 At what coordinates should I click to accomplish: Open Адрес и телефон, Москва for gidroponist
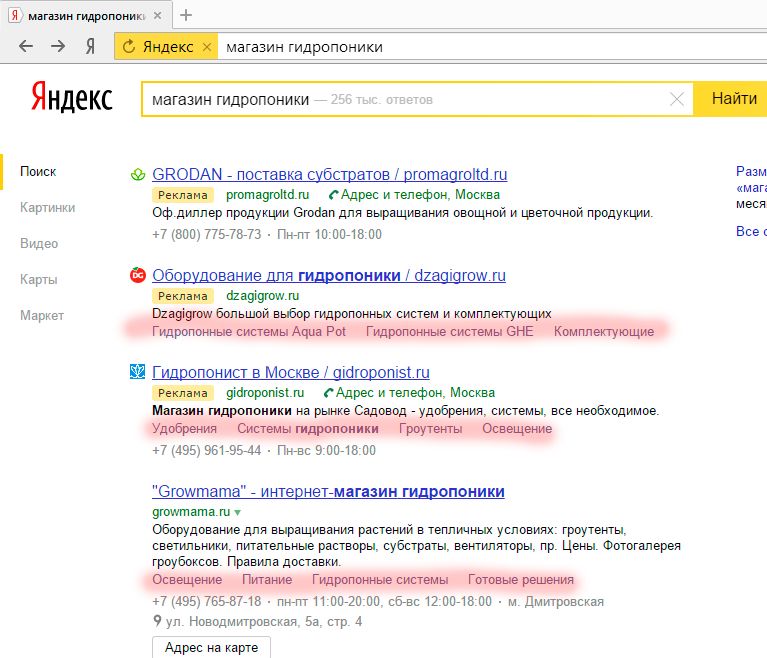415,392
